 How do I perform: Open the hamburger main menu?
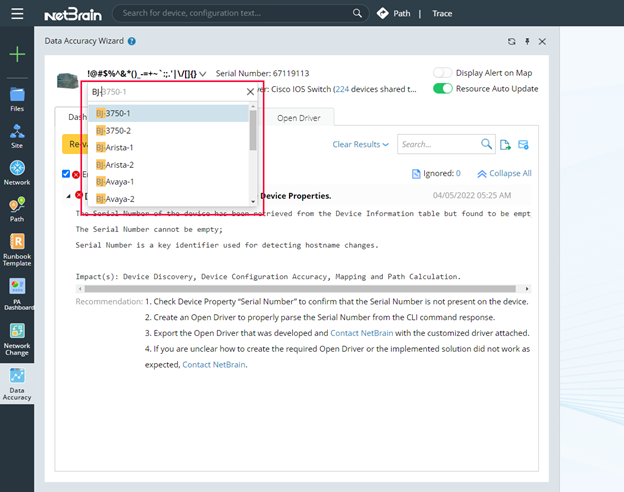click(17, 14)
